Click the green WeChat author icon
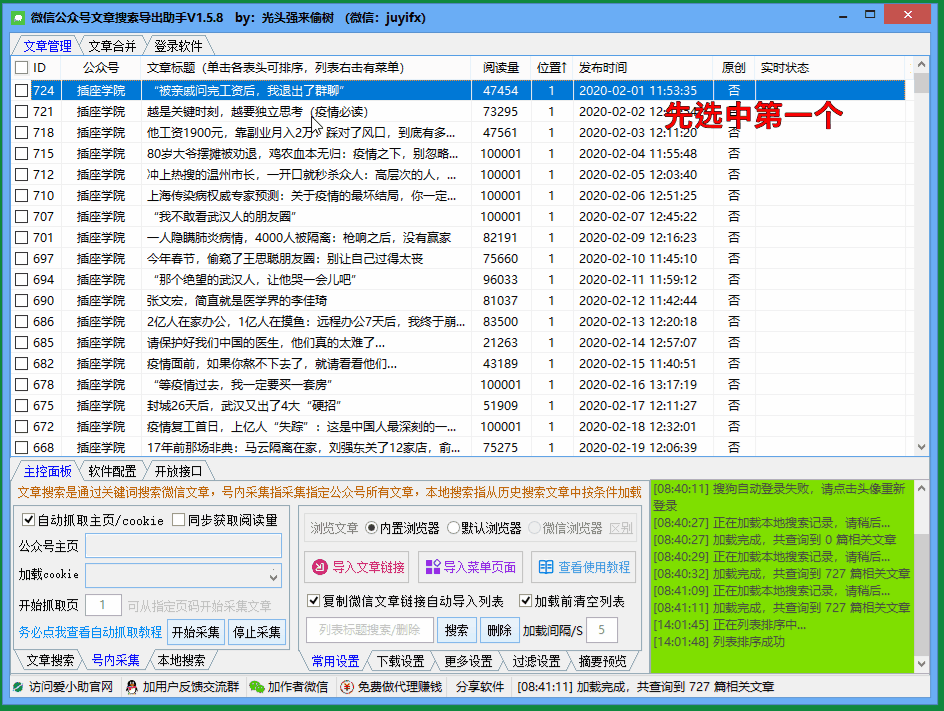 pos(257,687)
